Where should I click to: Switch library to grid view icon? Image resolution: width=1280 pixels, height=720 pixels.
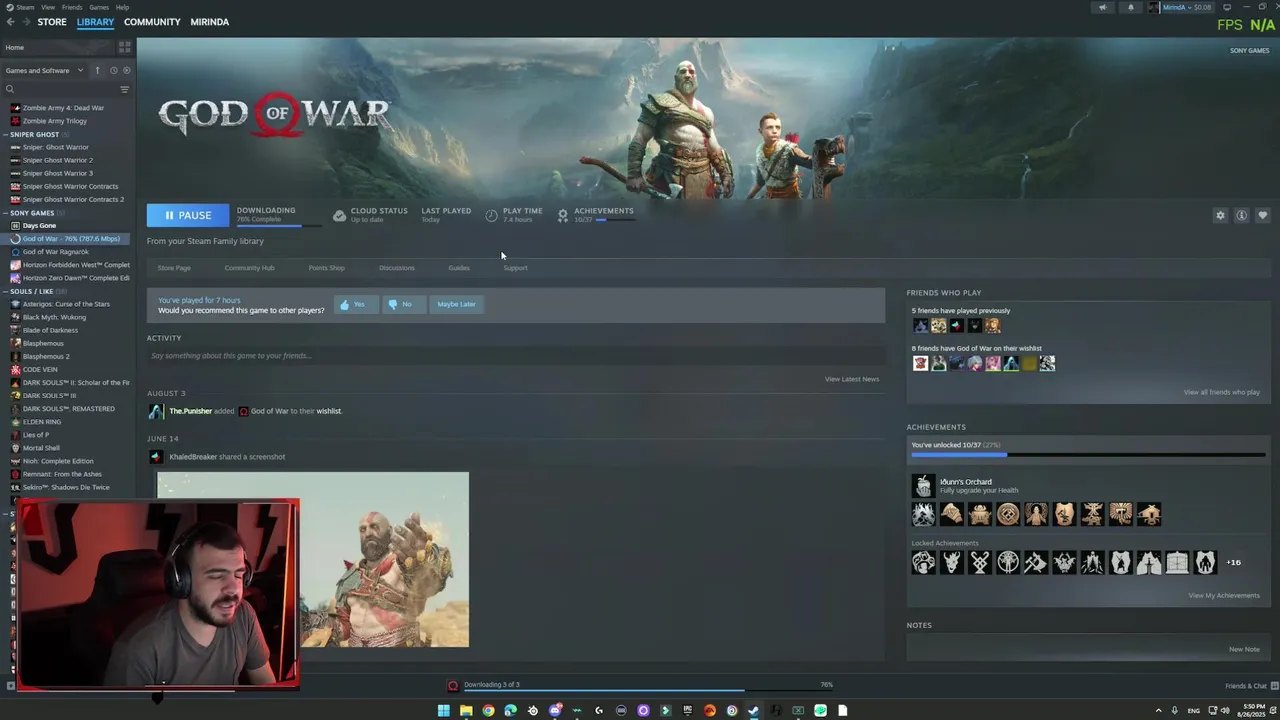pyautogui.click(x=125, y=47)
